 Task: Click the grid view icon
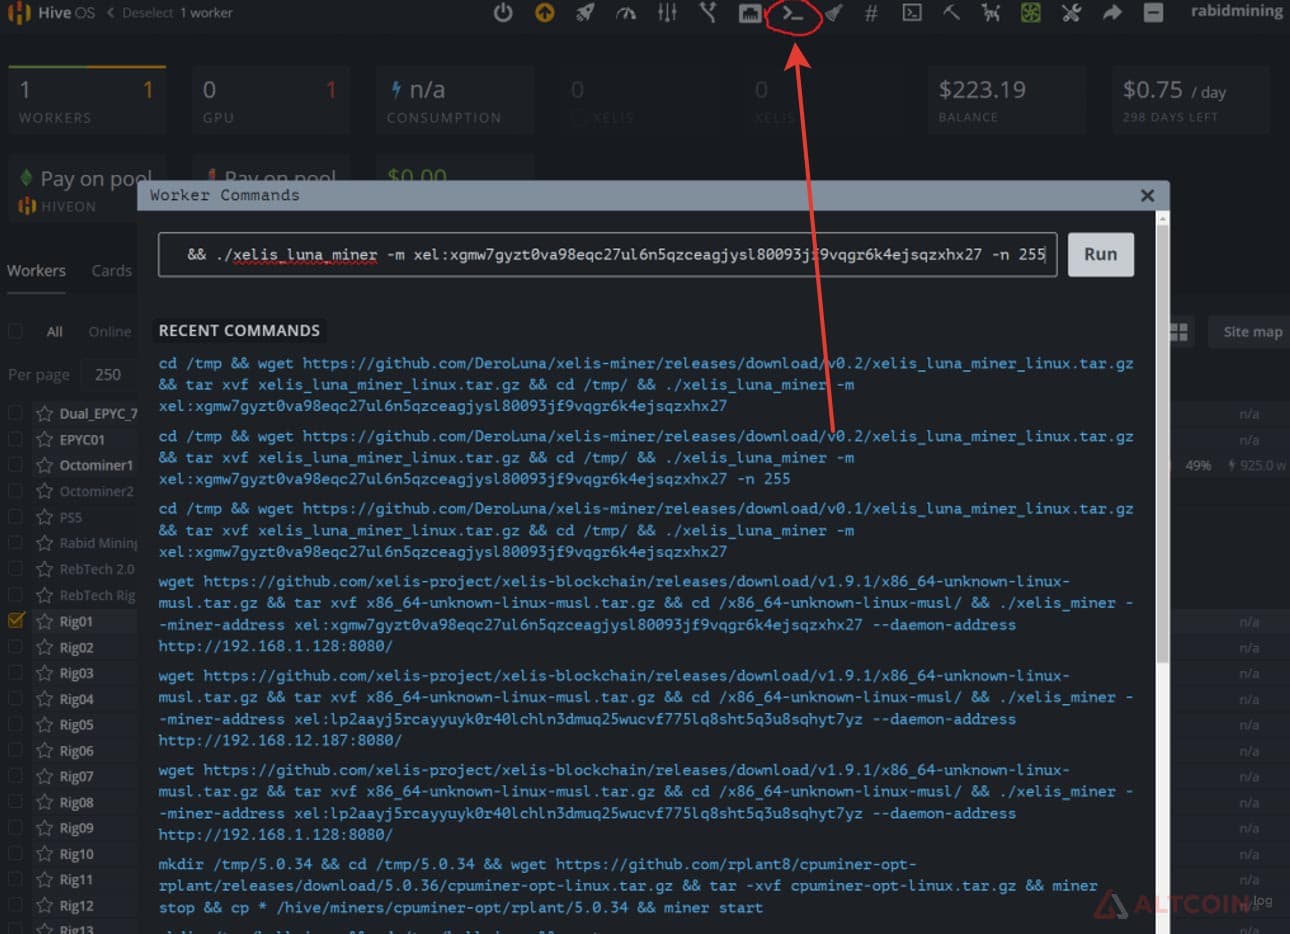click(x=1178, y=332)
